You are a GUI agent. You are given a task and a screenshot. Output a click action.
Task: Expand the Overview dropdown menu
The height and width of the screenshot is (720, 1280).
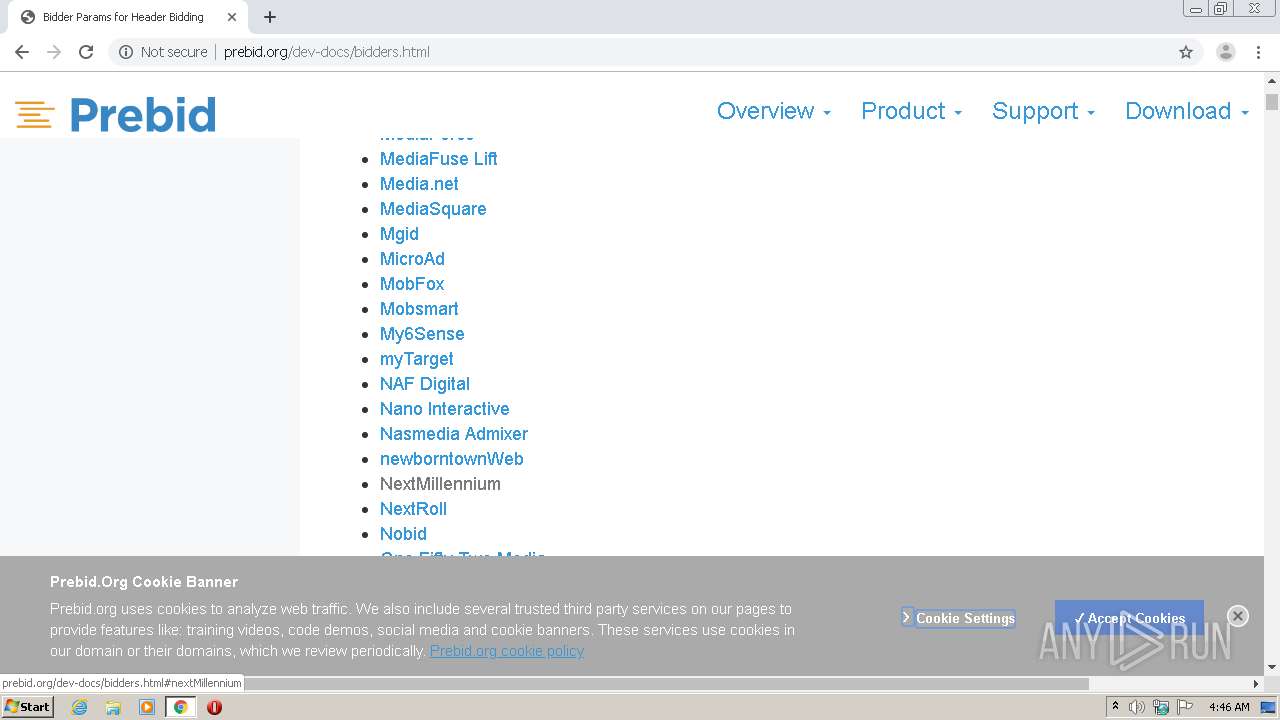[774, 111]
